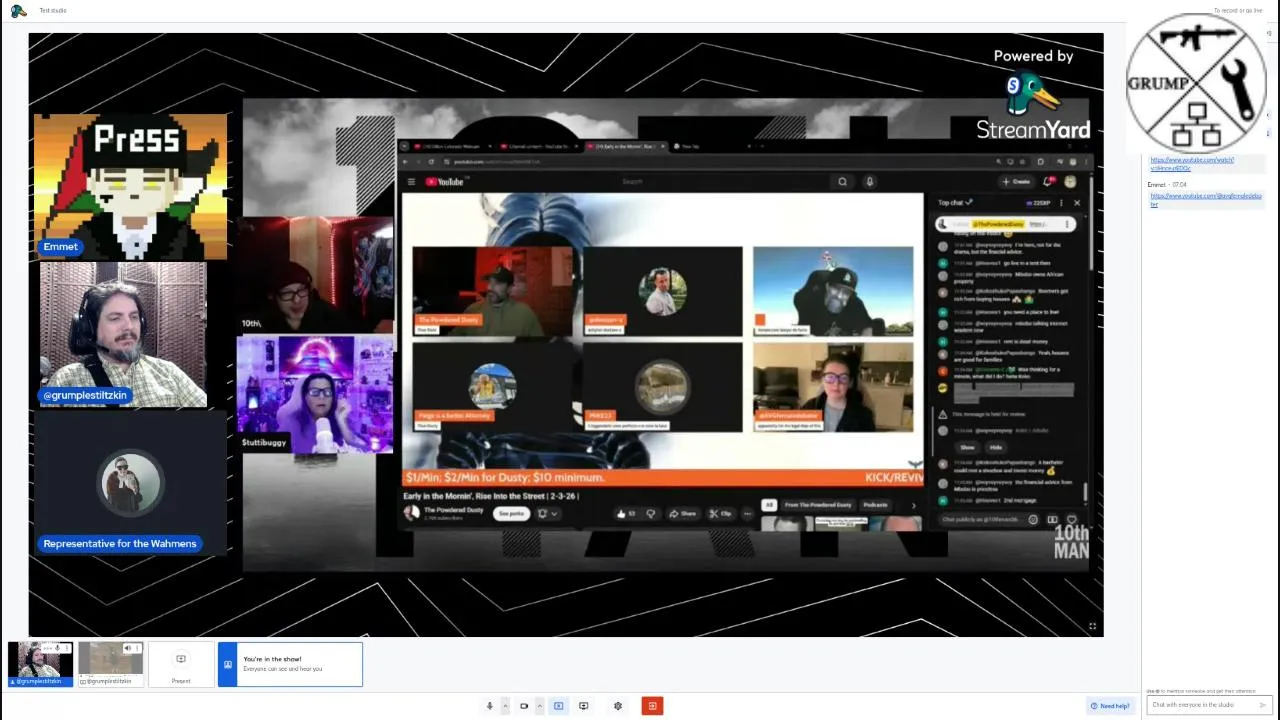Turn off the camera in the studio toolbar
The width and height of the screenshot is (1280, 720).
coord(524,706)
